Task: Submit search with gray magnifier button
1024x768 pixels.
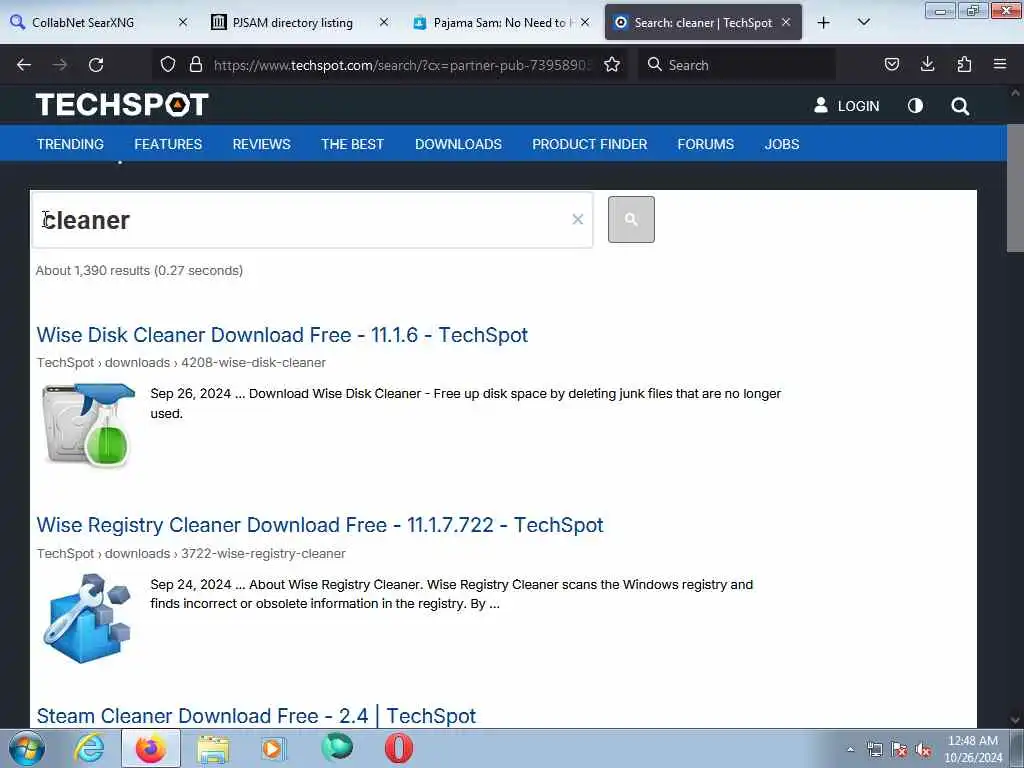Action: pos(631,219)
